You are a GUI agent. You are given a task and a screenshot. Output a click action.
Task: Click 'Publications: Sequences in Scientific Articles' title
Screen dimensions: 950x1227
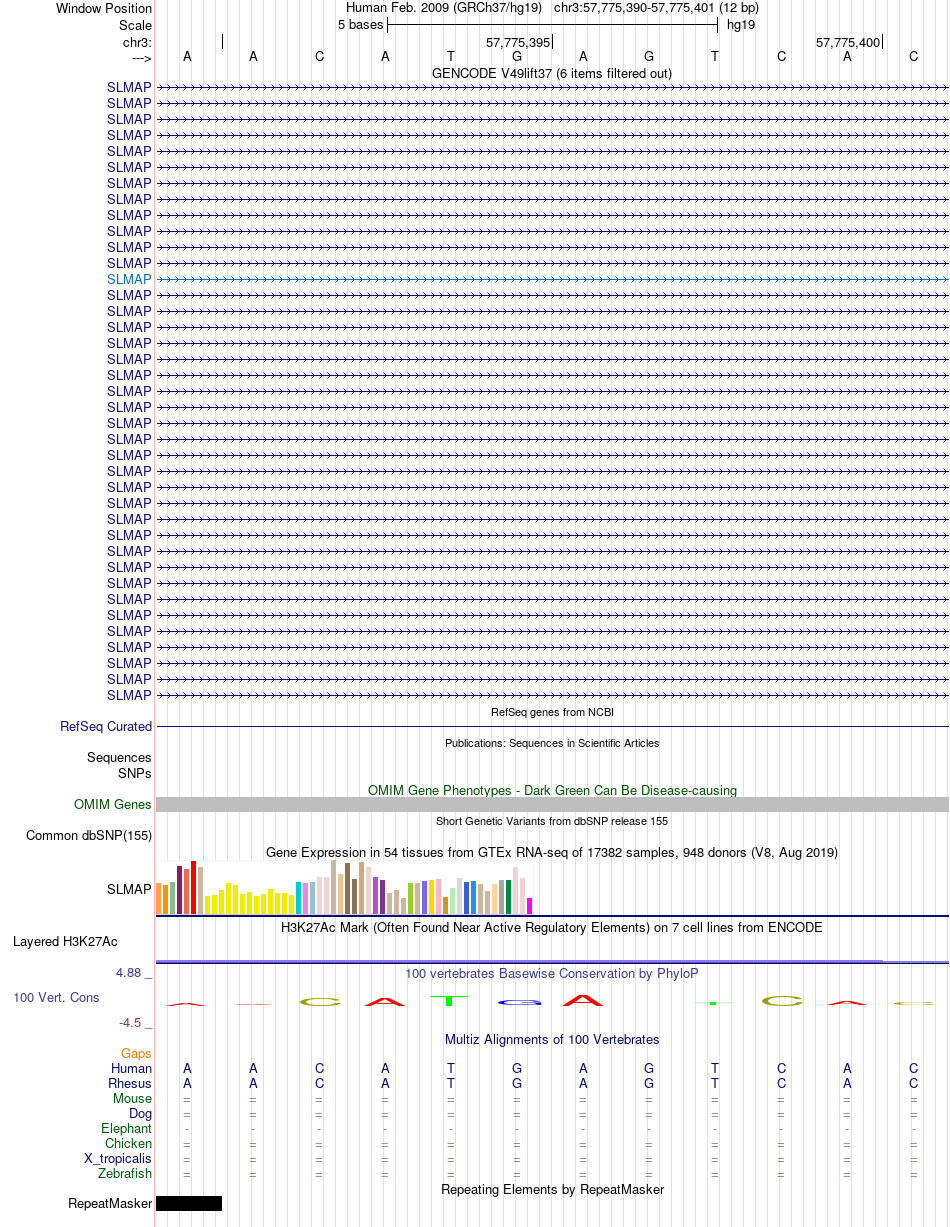point(552,743)
